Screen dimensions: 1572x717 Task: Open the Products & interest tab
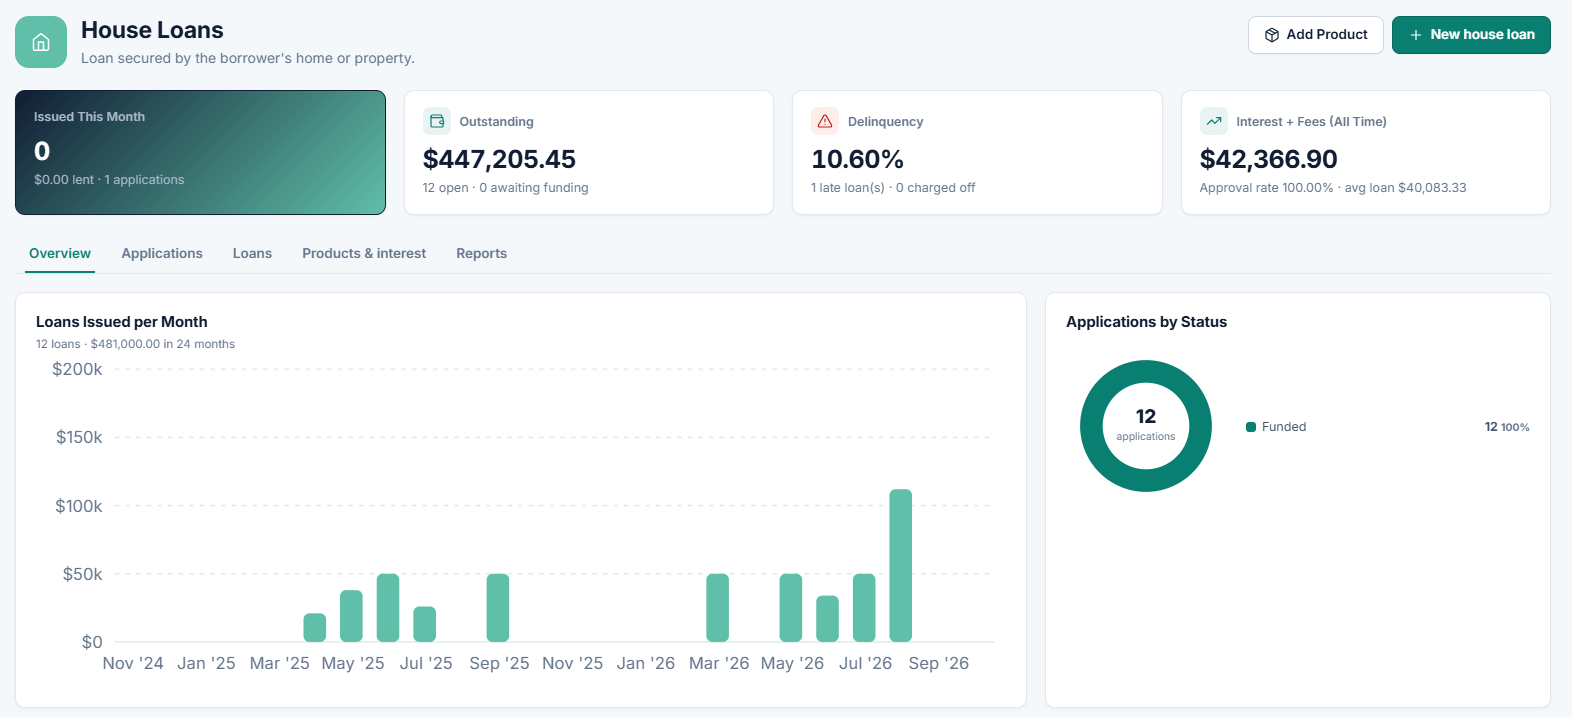pyautogui.click(x=364, y=254)
